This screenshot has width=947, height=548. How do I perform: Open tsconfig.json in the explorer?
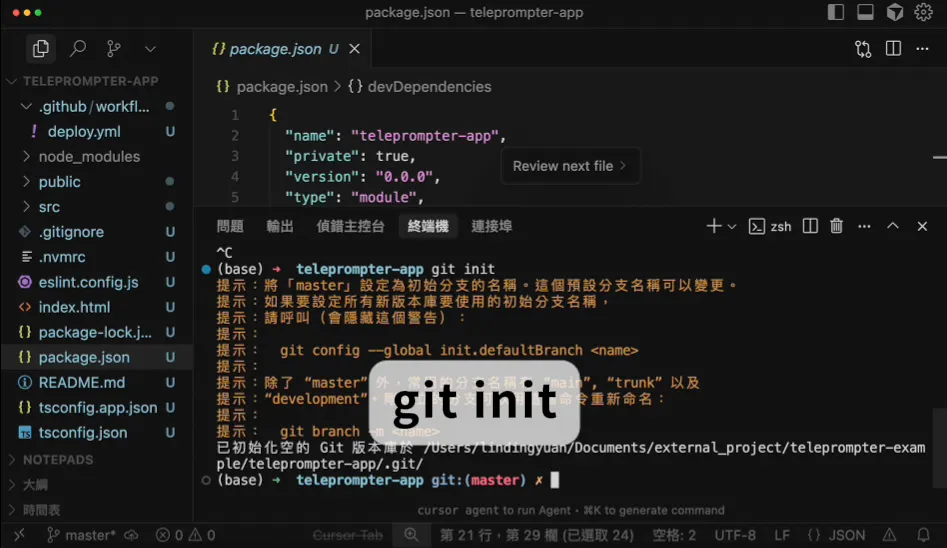click(x=83, y=433)
